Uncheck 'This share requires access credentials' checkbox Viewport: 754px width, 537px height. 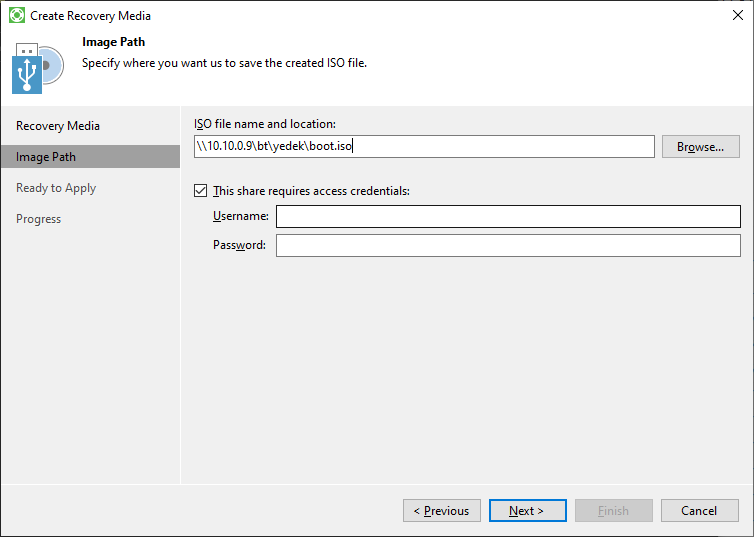[x=201, y=191]
